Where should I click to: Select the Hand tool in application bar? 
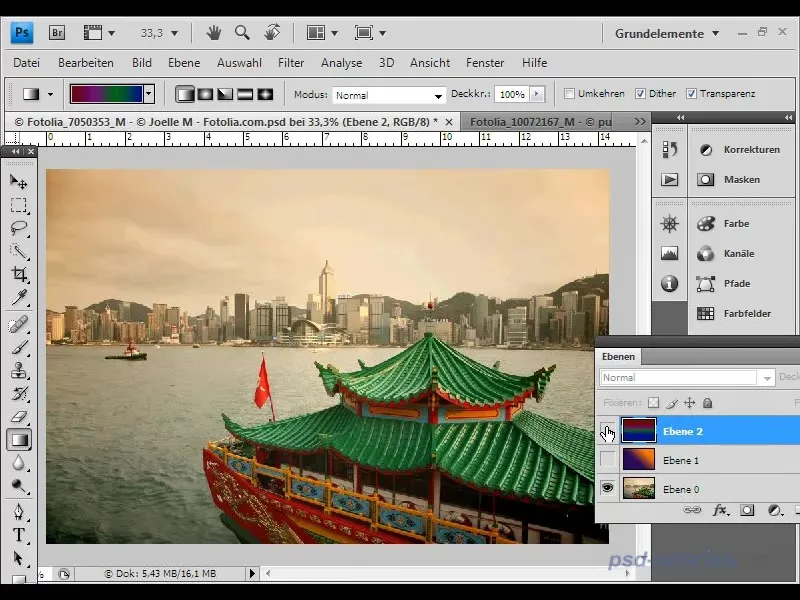[213, 33]
